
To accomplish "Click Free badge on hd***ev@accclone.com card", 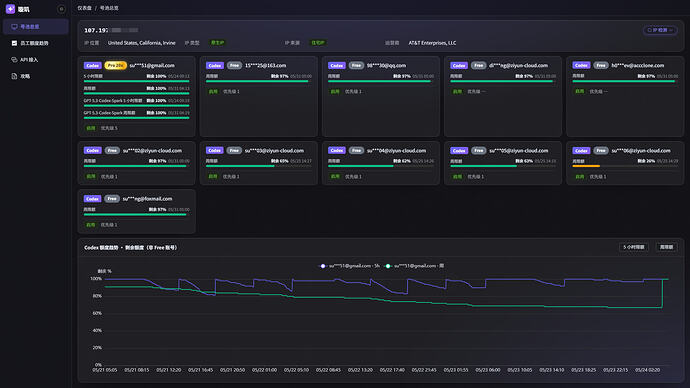I will click(601, 66).
